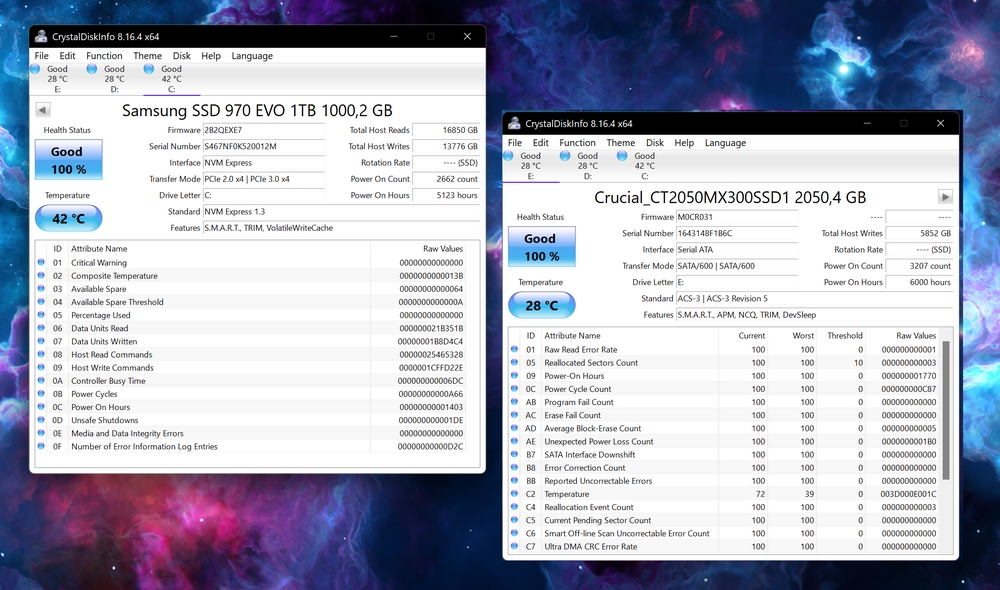Click the CrystalDiskInfo app icon in Crucial window title bar
Image resolution: width=1000 pixels, height=590 pixels.
pyautogui.click(x=514, y=123)
